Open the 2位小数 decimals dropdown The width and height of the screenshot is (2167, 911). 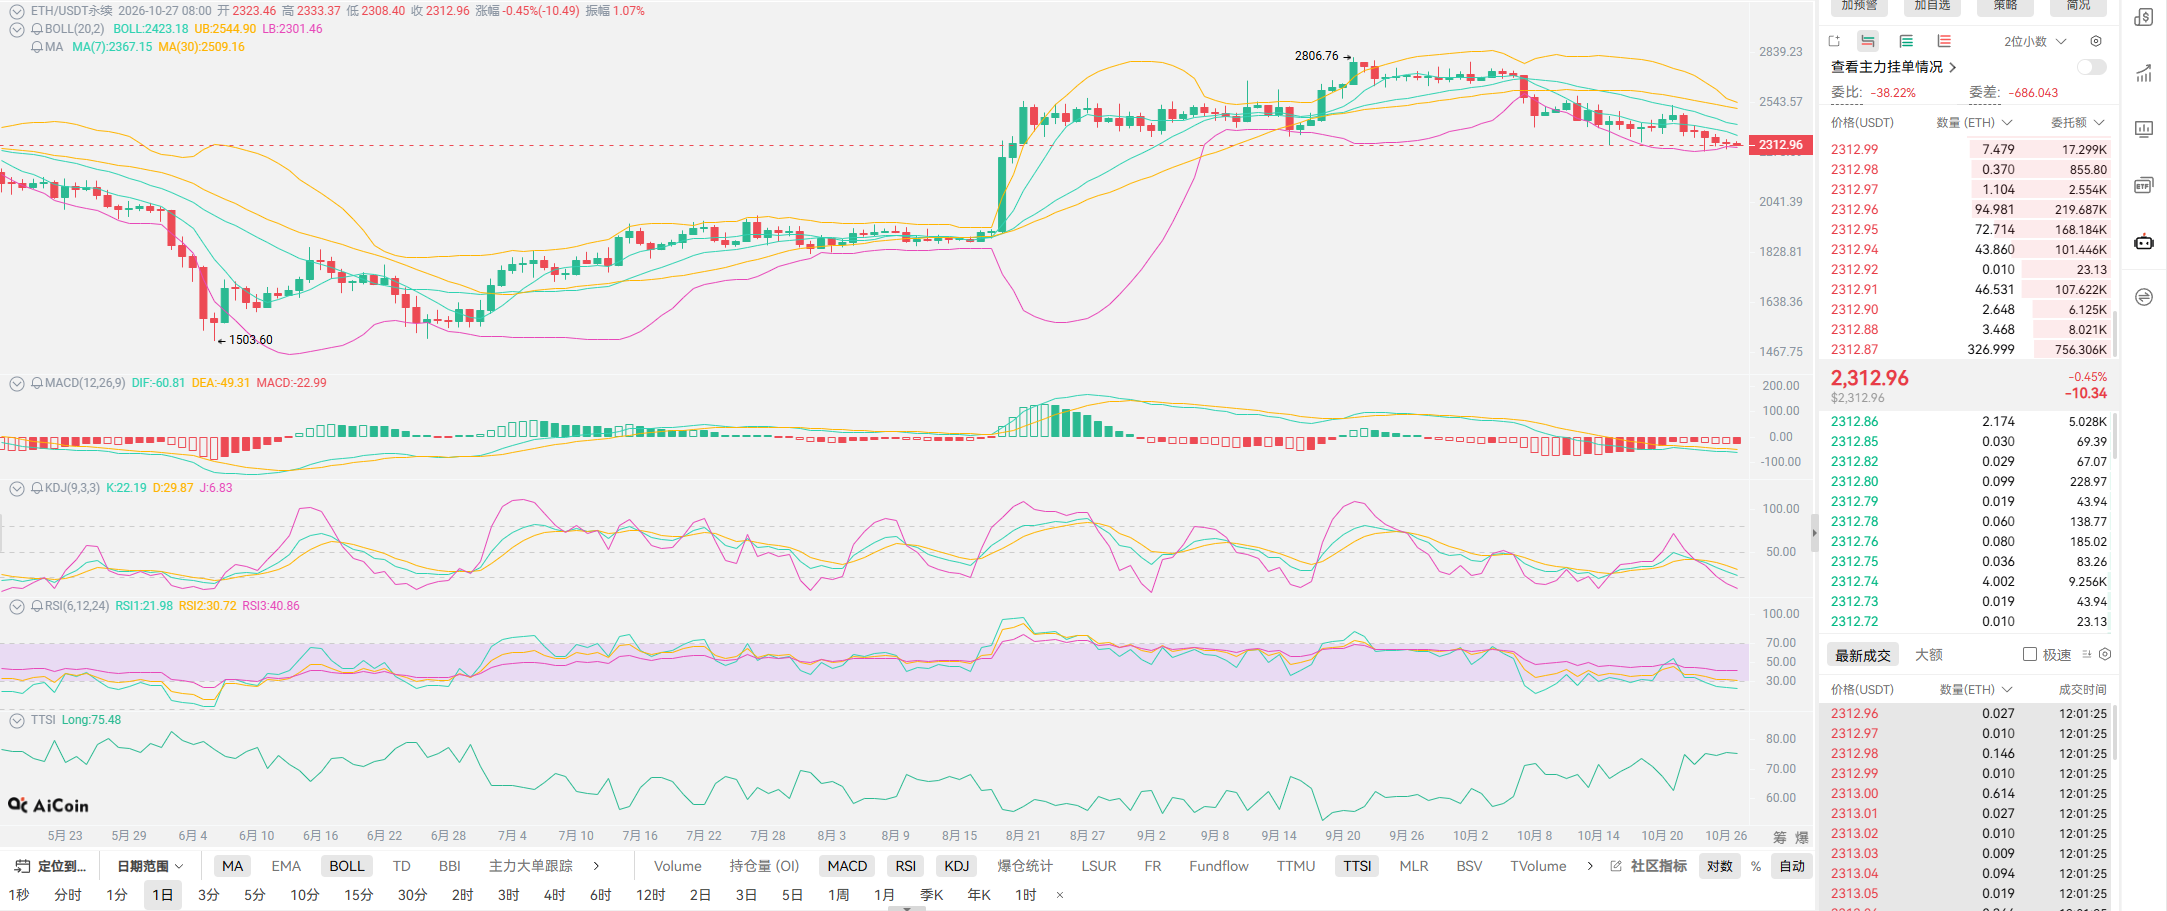pyautogui.click(x=2035, y=41)
